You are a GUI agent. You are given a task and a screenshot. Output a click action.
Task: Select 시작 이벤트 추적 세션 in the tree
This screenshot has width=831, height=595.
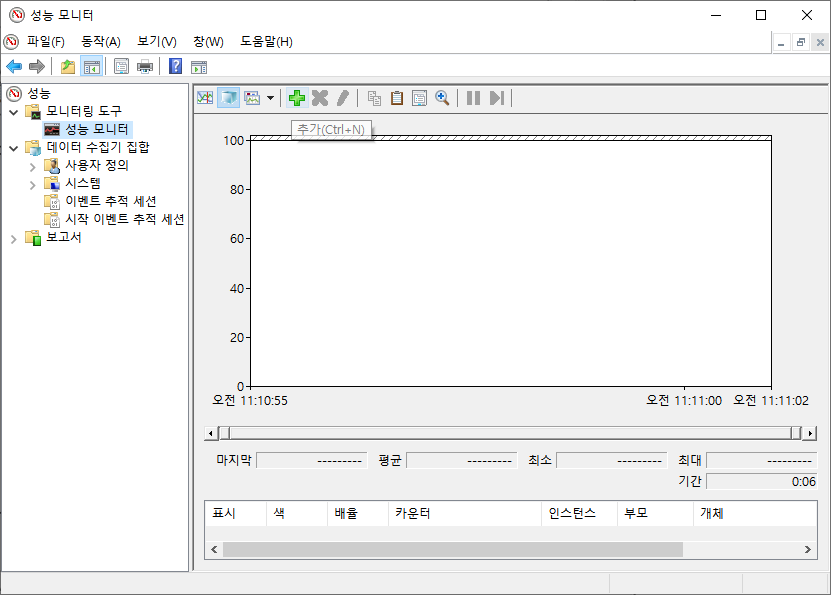(125, 219)
